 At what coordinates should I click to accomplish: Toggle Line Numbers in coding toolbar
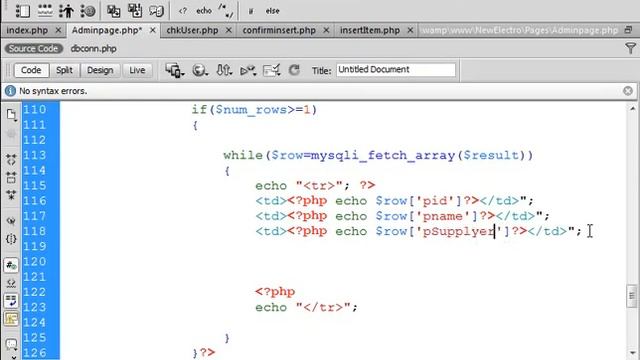11,265
